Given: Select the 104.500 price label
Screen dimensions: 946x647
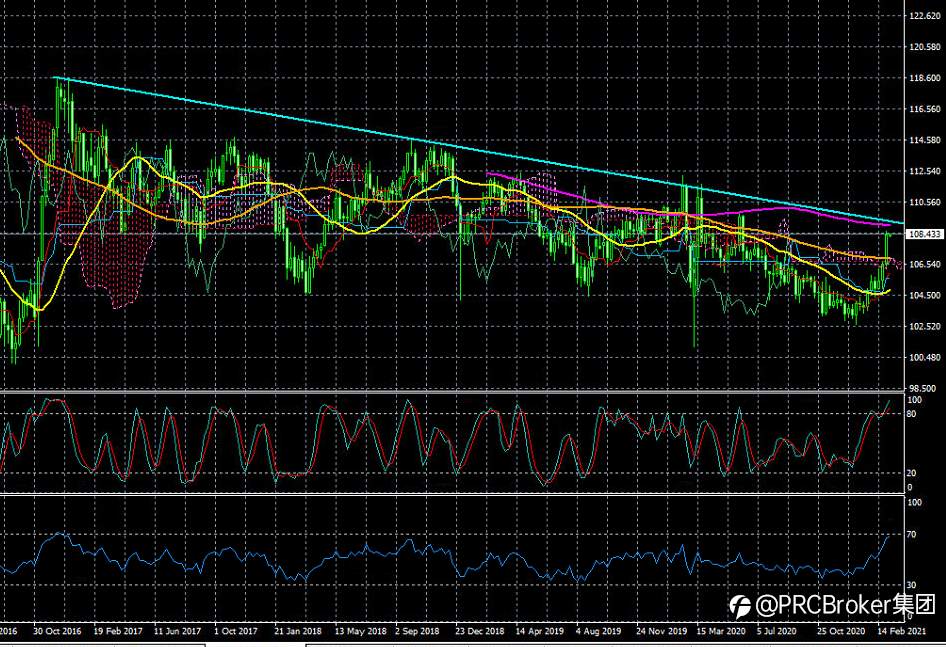Looking at the screenshot, I should pyautogui.click(x=925, y=295).
